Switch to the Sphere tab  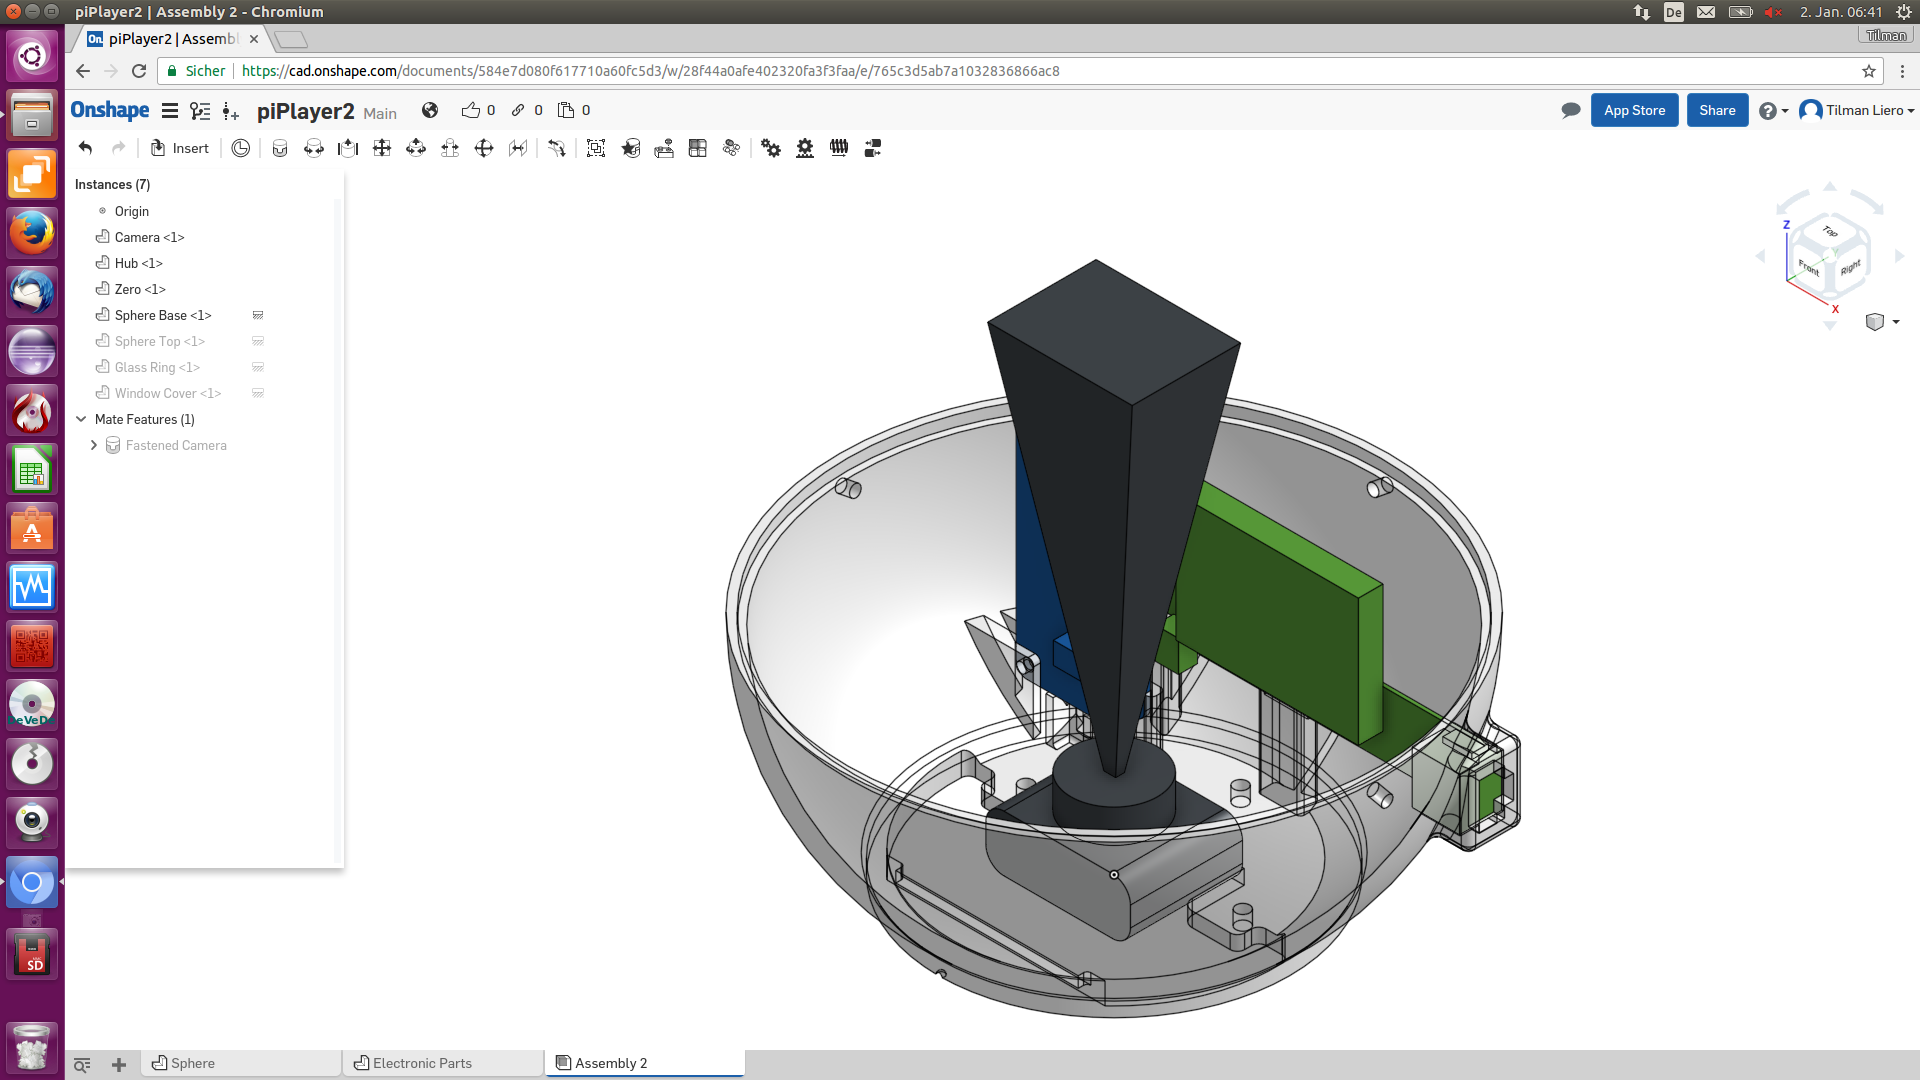[x=241, y=1063]
